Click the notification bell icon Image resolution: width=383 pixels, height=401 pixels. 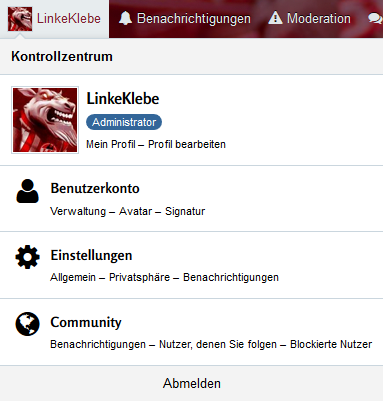[x=125, y=18]
